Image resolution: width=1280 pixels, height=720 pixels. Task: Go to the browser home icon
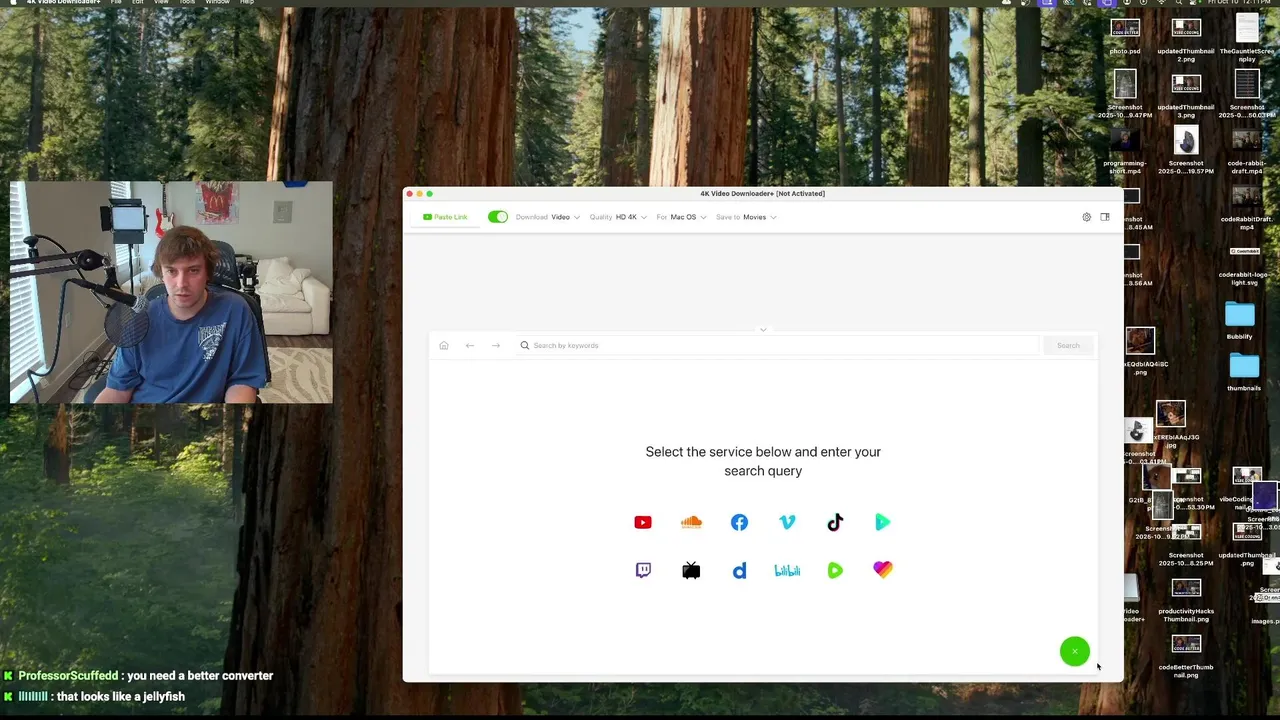(x=444, y=345)
